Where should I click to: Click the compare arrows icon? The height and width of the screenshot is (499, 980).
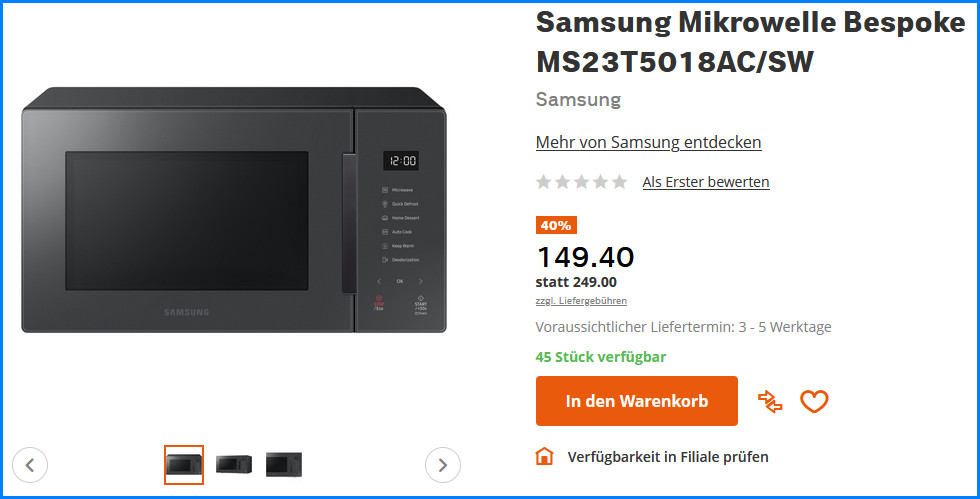tap(770, 401)
